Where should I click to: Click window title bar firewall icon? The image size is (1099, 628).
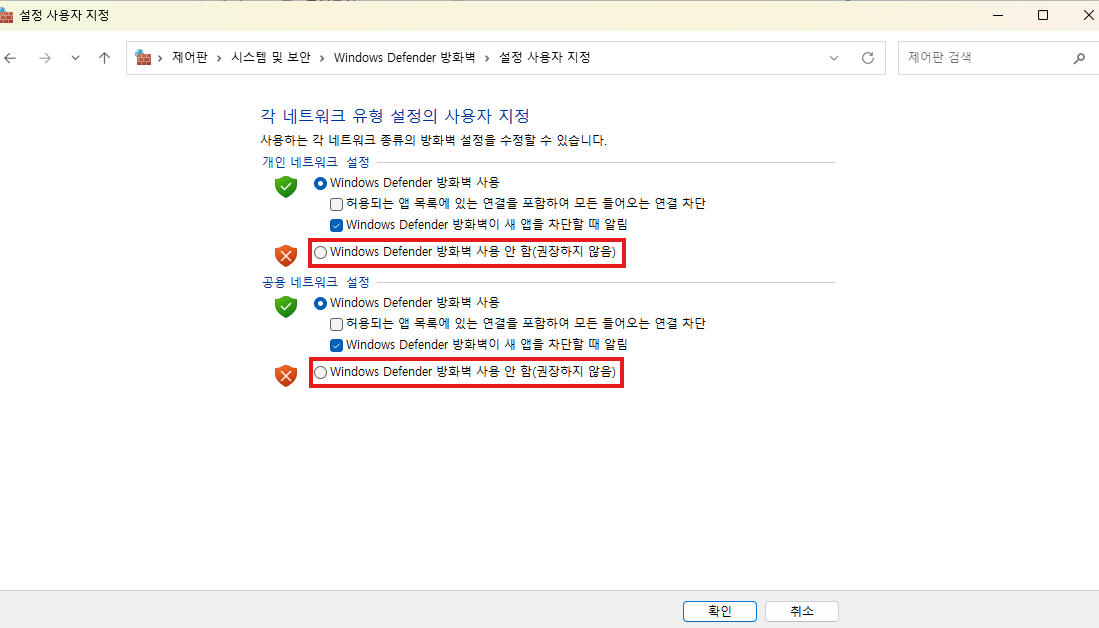coord(6,15)
